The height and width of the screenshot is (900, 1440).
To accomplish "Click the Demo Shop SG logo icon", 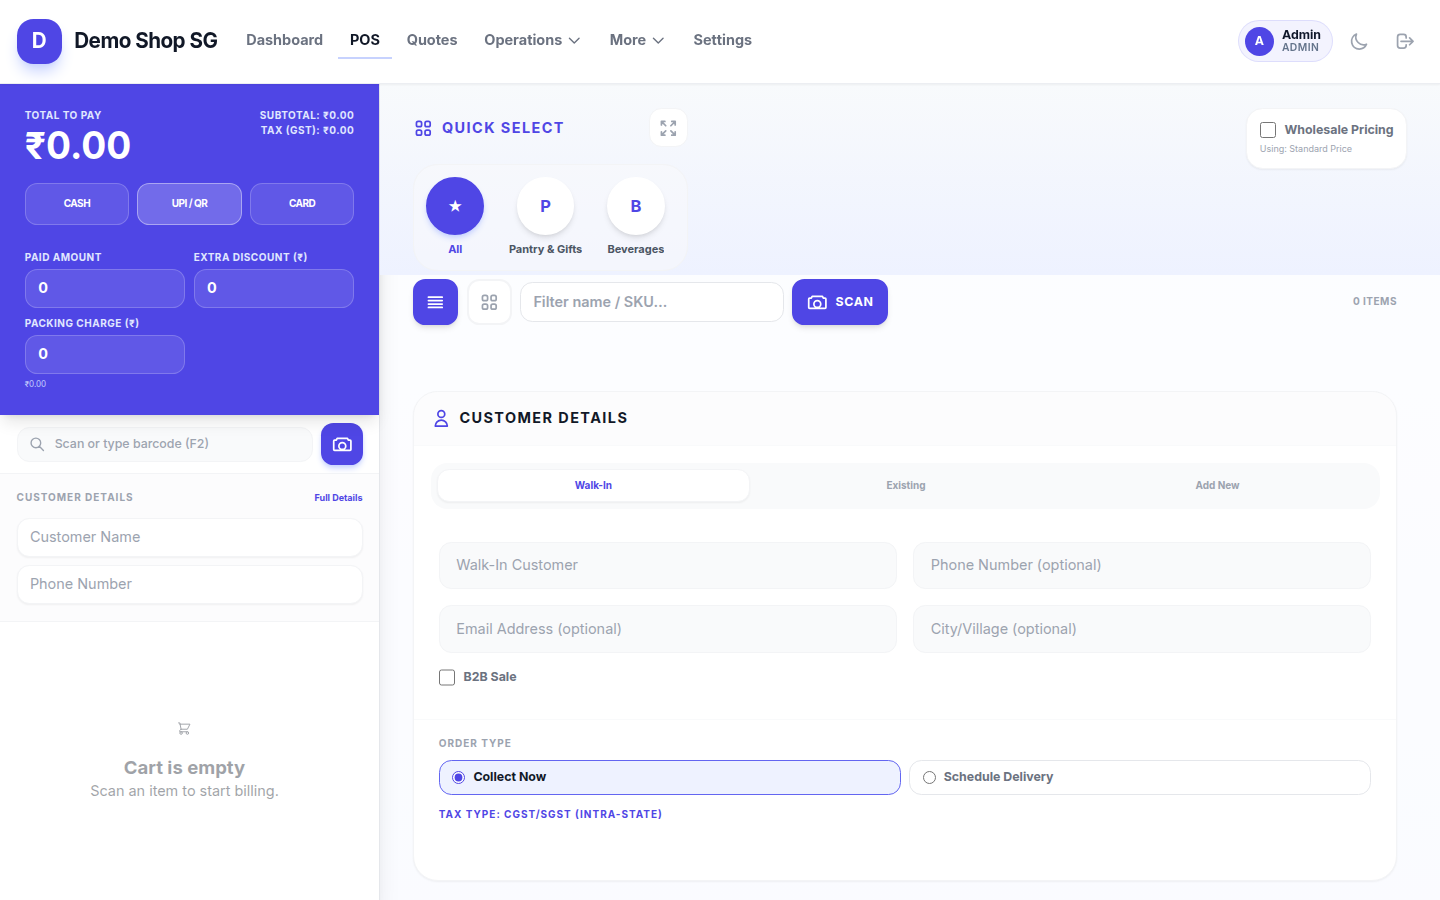I will click(x=39, y=41).
